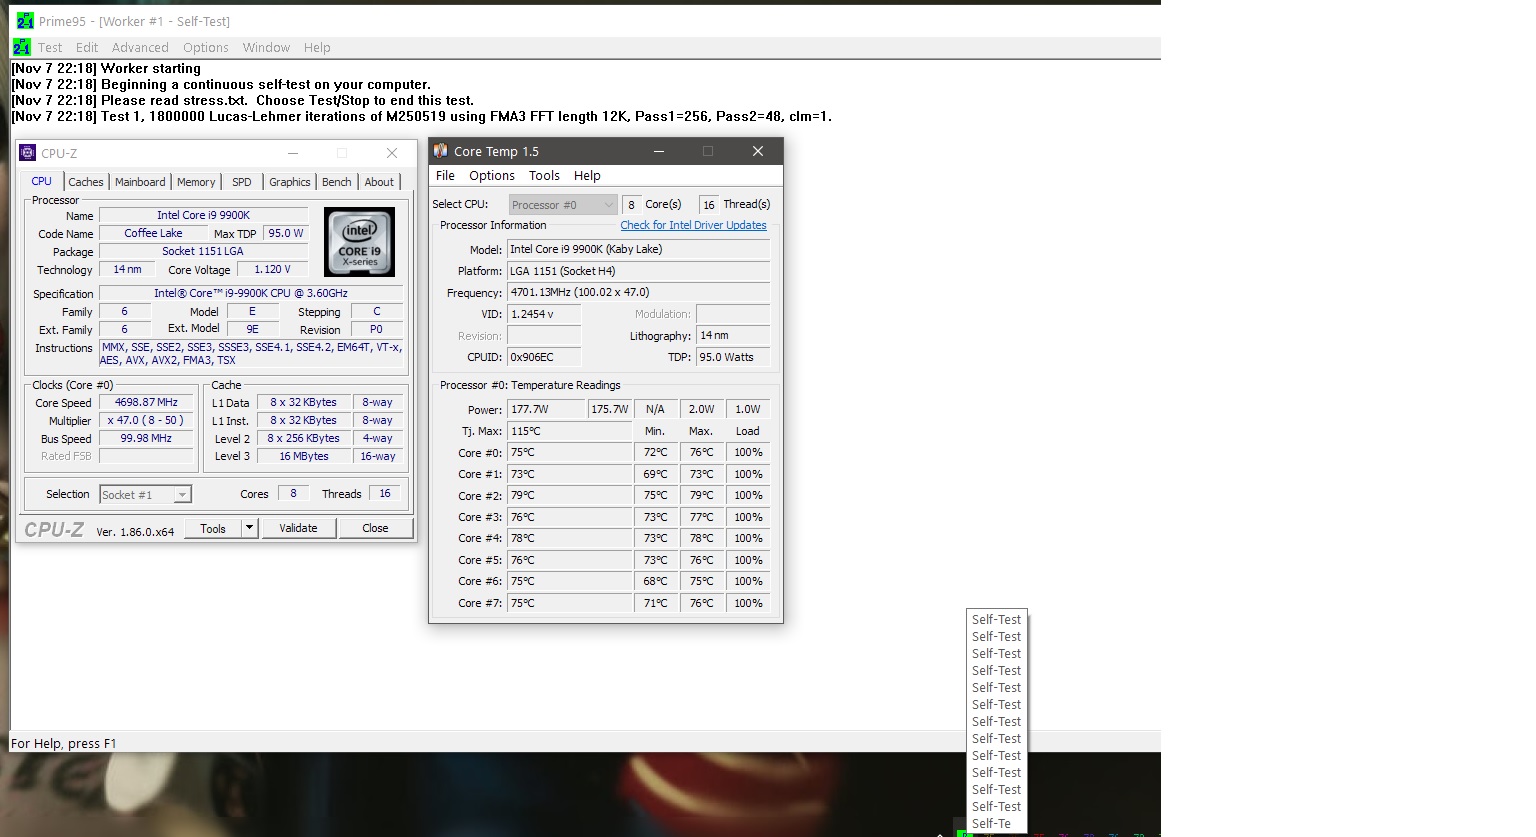Open the Prime95 Help menu
The height and width of the screenshot is (837, 1536).
(317, 47)
